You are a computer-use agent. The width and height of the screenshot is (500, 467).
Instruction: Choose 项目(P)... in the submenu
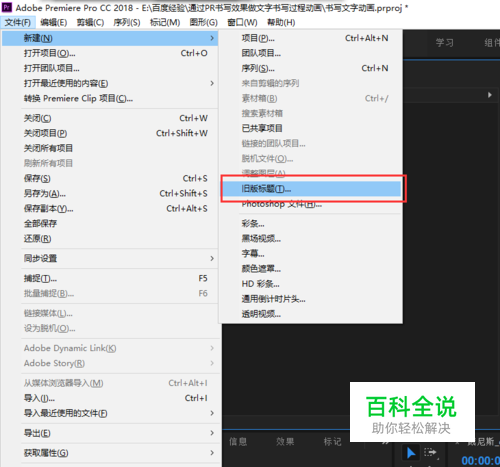tap(311, 38)
